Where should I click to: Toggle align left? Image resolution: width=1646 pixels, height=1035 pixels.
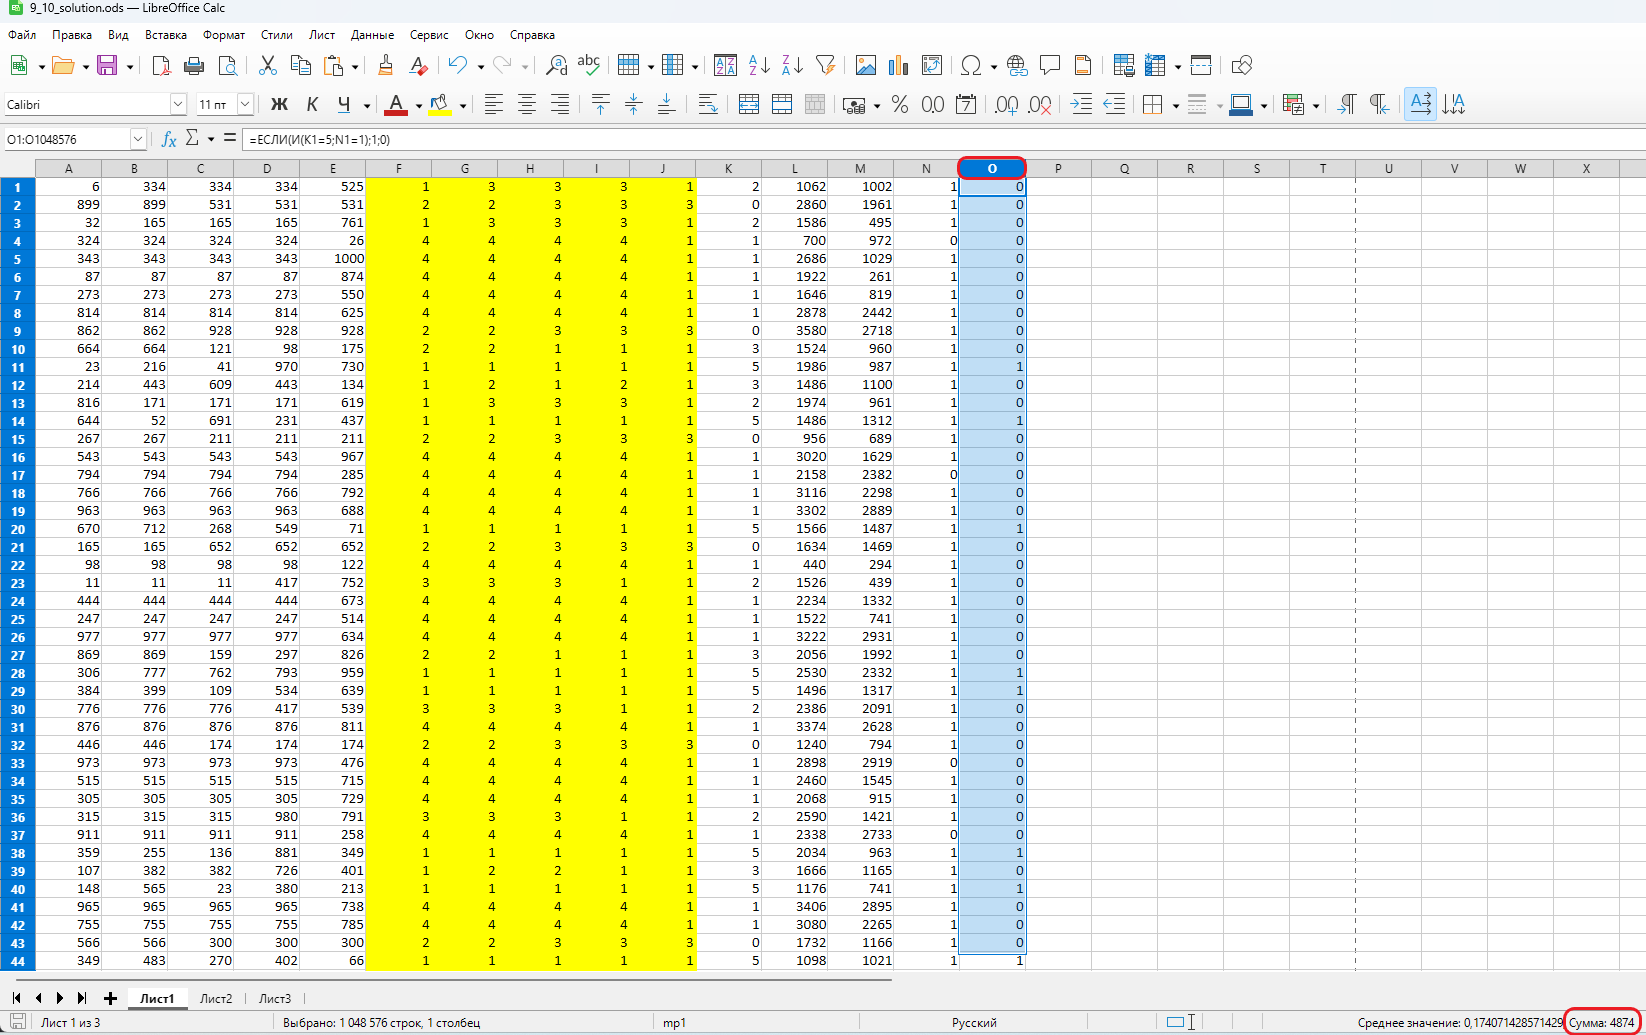coord(494,105)
